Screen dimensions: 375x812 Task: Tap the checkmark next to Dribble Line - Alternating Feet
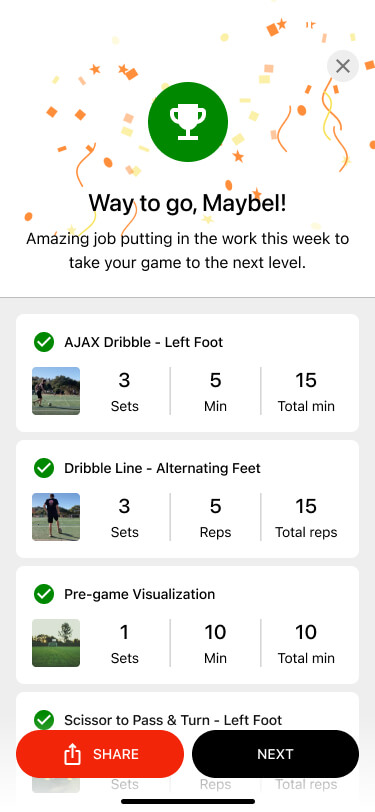[x=44, y=468]
